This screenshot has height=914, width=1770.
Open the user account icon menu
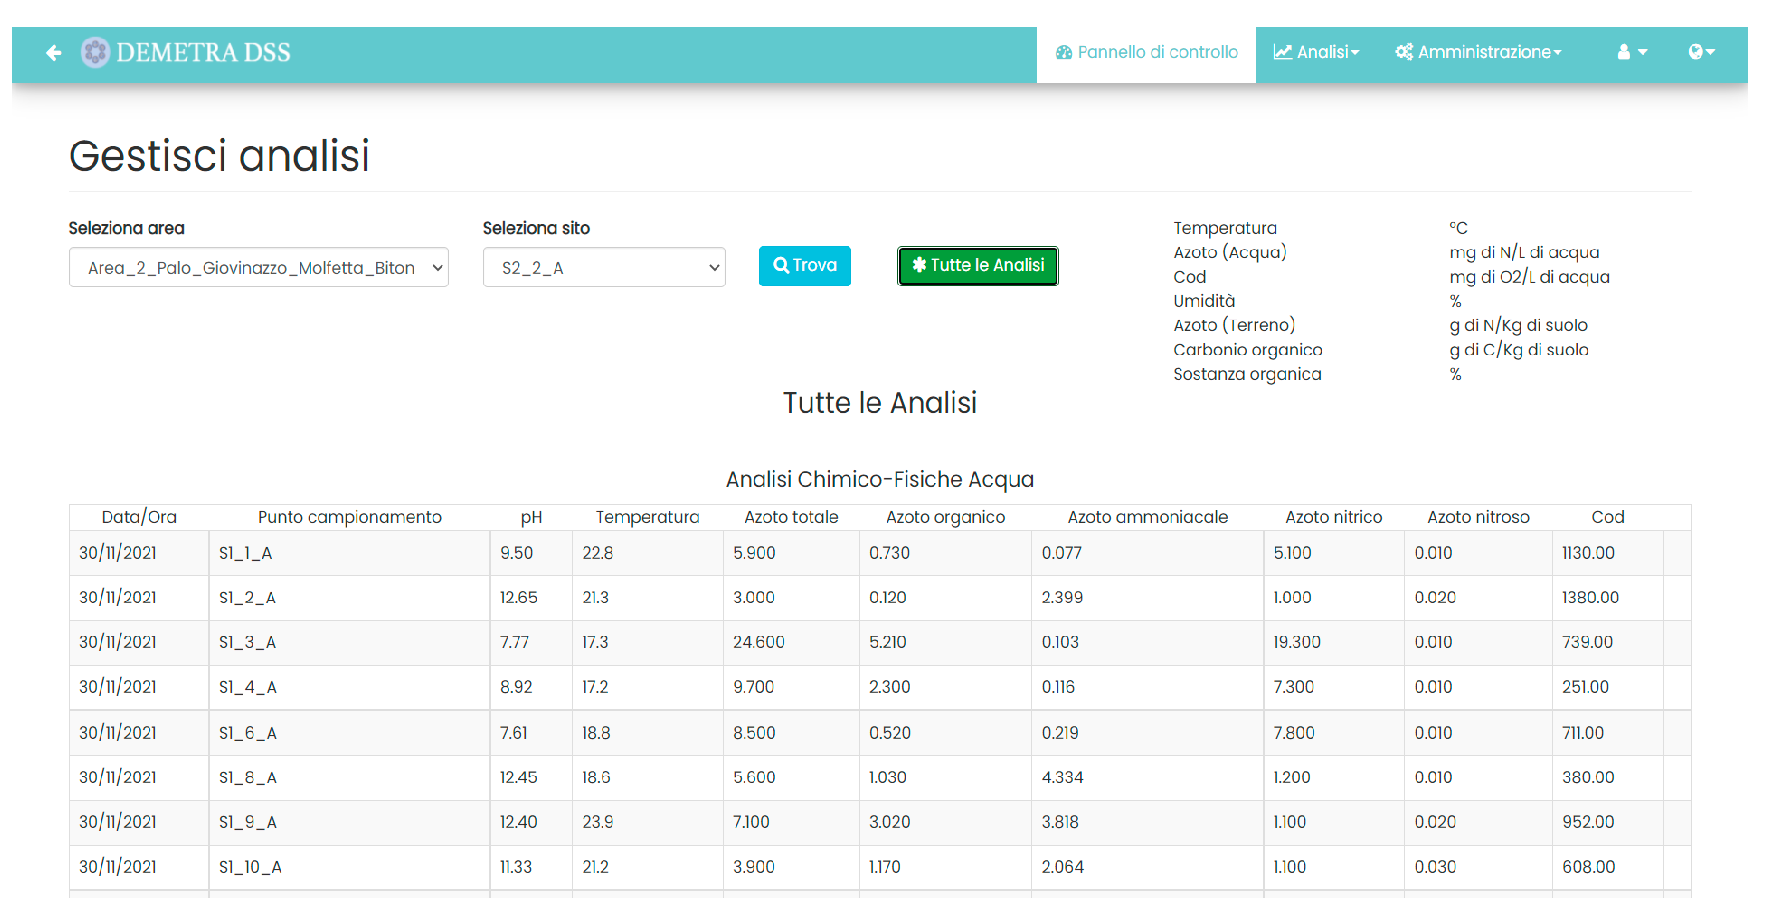coord(1631,52)
